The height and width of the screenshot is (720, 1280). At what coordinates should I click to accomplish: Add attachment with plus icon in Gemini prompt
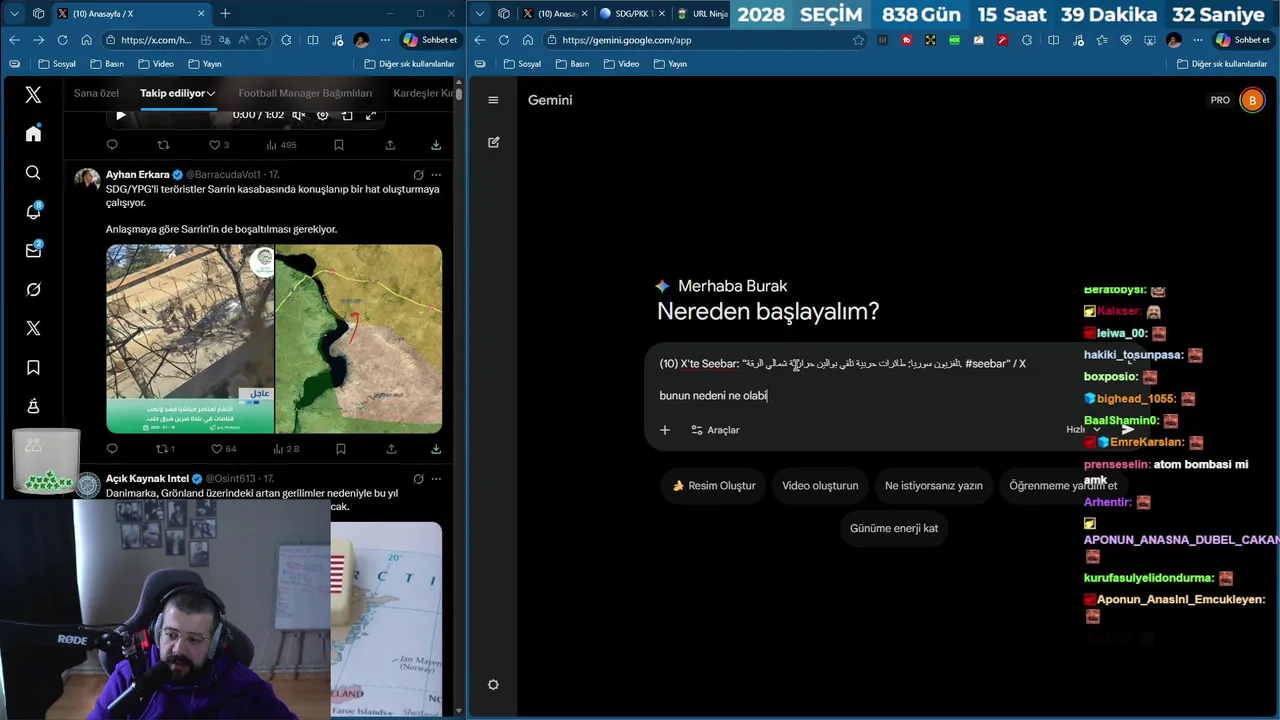pos(665,430)
